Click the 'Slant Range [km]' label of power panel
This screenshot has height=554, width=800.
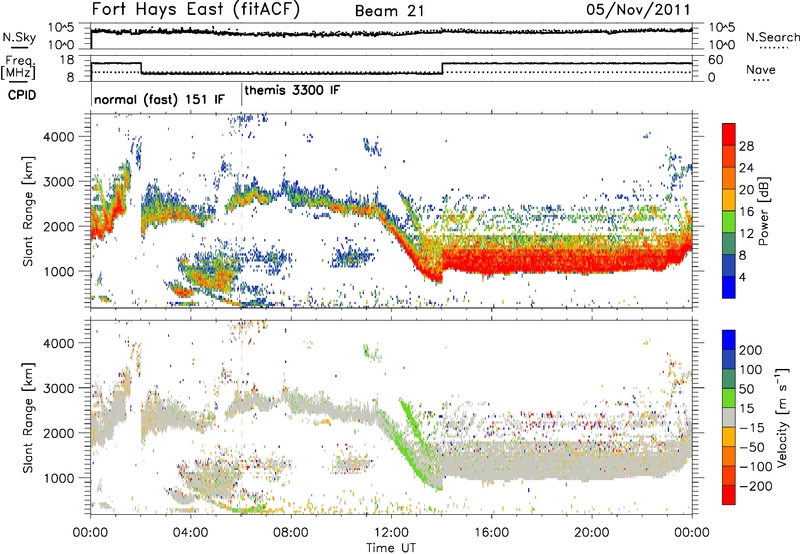[28, 211]
